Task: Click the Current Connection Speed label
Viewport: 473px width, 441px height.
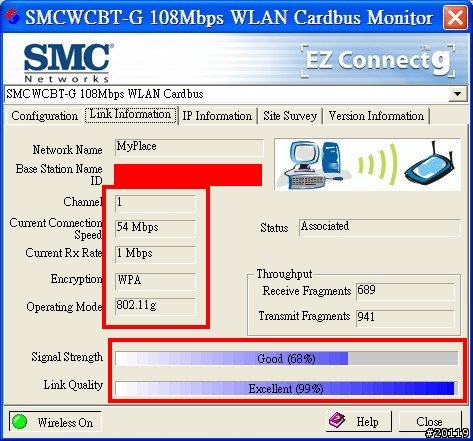Action: tap(56, 228)
